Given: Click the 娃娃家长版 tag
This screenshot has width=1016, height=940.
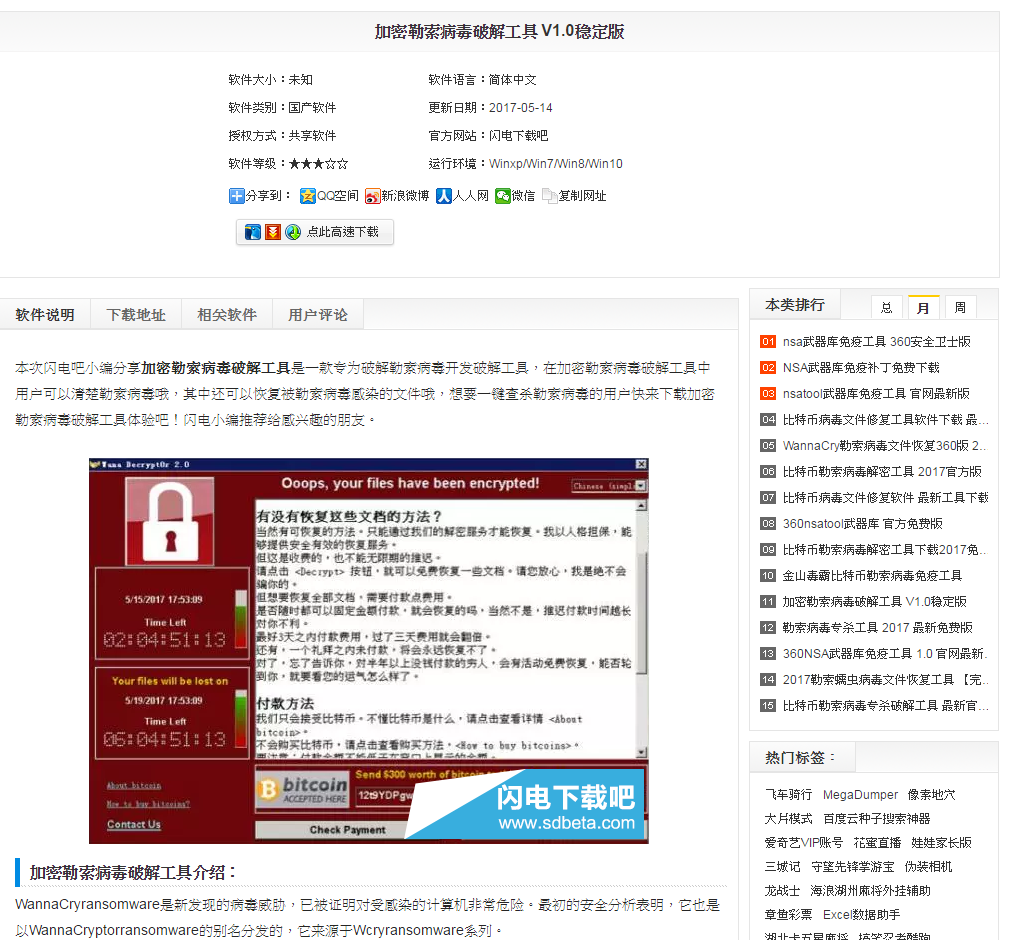Looking at the screenshot, I should pos(941,842).
